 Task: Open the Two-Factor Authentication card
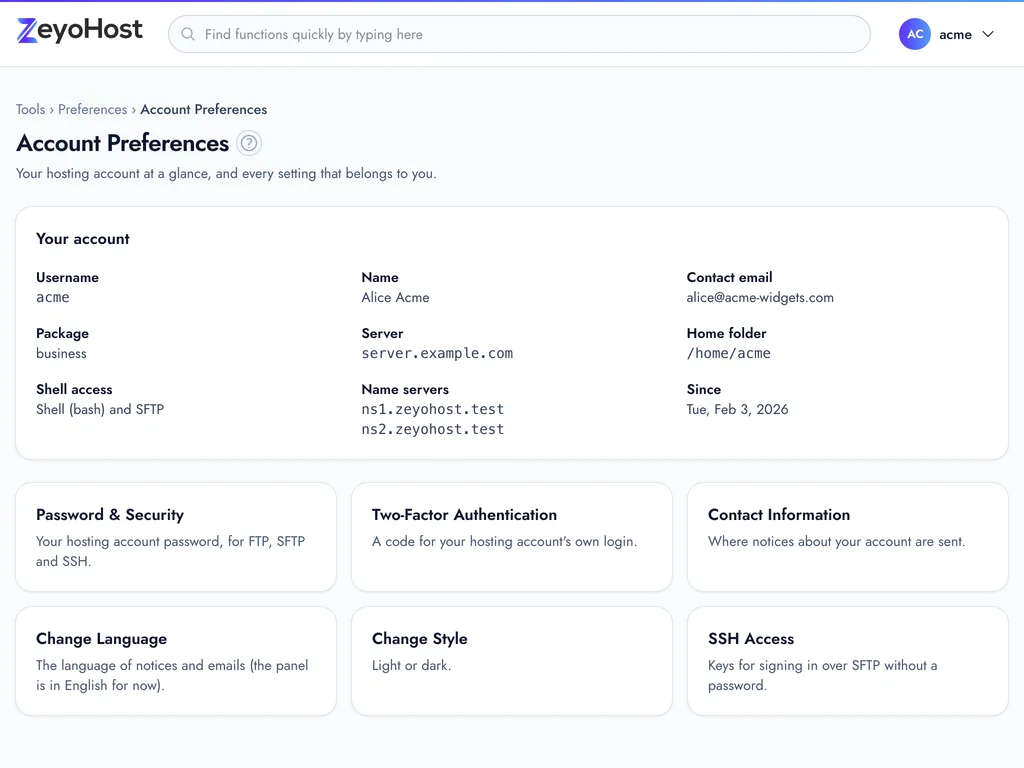pos(512,537)
